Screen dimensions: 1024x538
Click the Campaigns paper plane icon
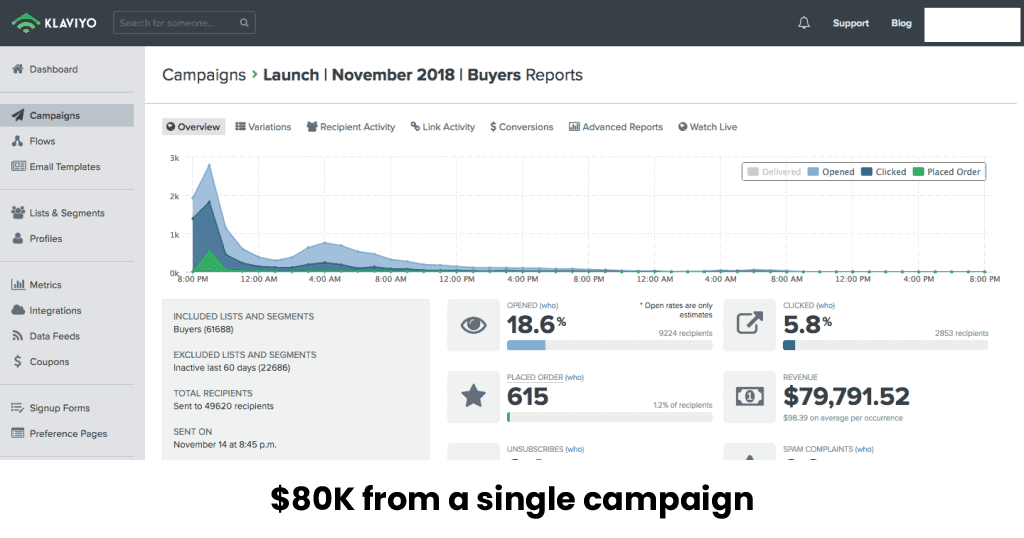click(18, 115)
